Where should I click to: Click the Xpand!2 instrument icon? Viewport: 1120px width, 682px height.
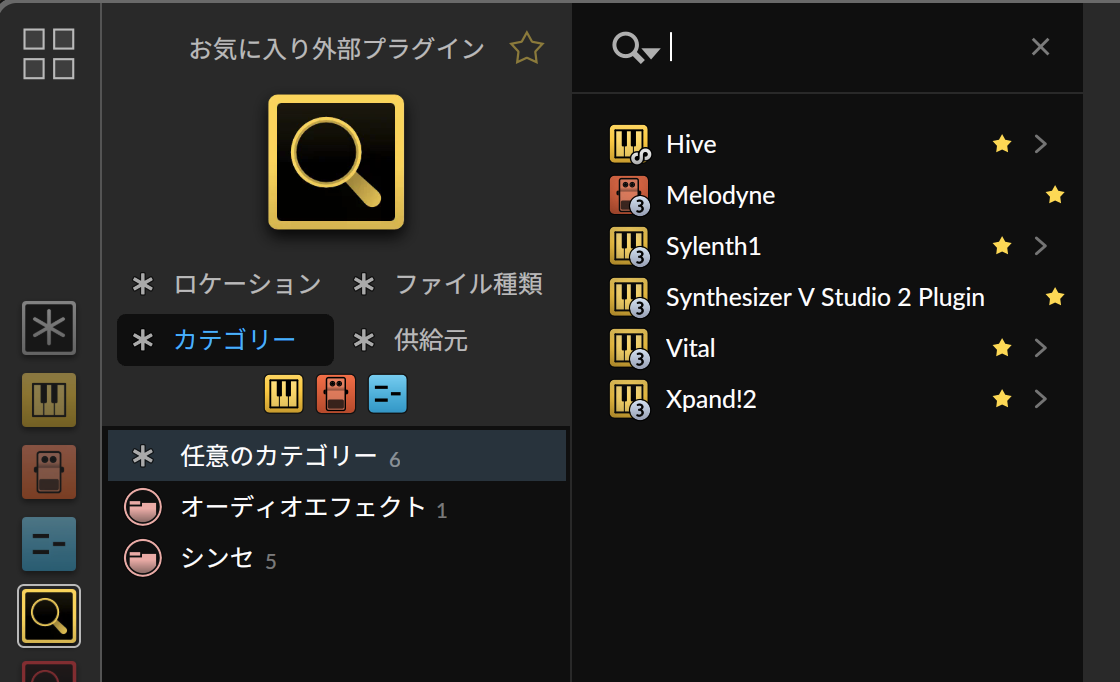(x=629, y=399)
